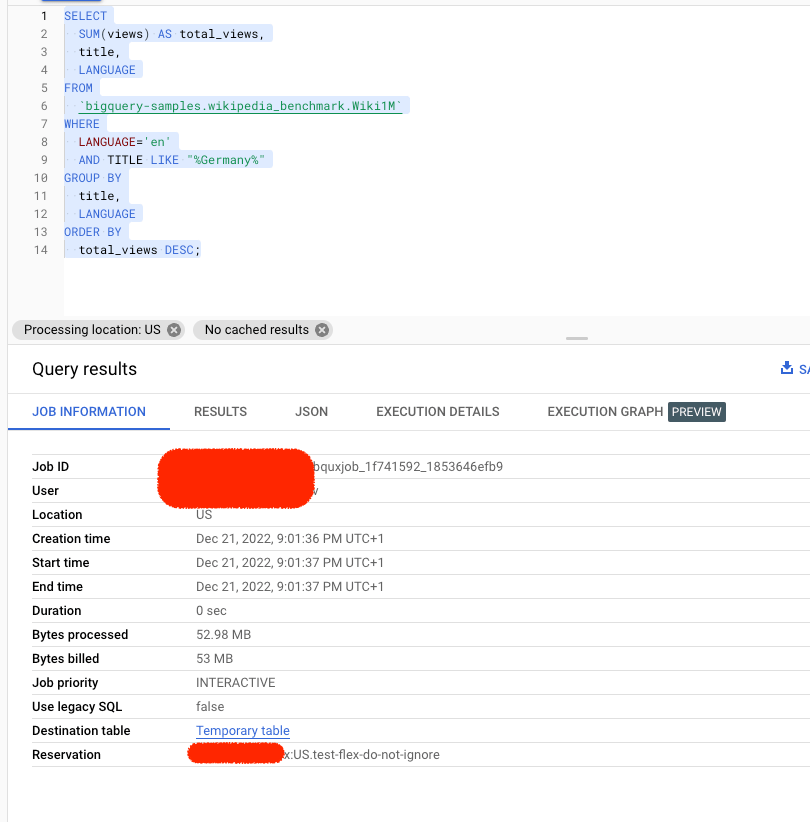Click the SELECT keyword on line 1
This screenshot has width=810, height=822.
coord(85,15)
